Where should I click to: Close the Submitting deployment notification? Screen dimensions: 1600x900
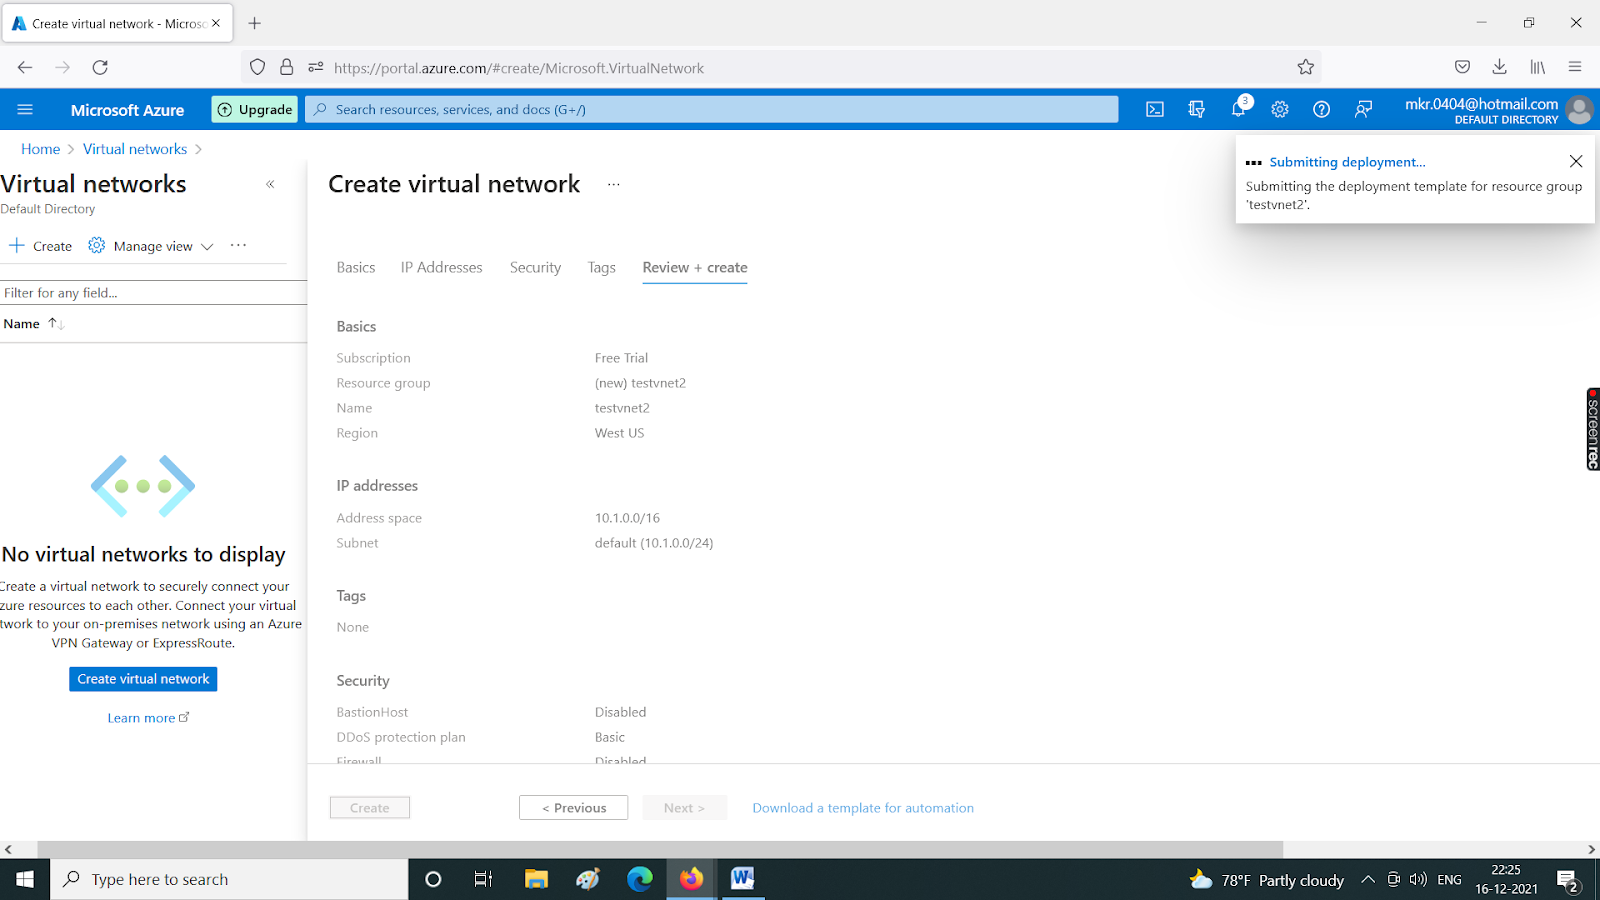[x=1576, y=161]
